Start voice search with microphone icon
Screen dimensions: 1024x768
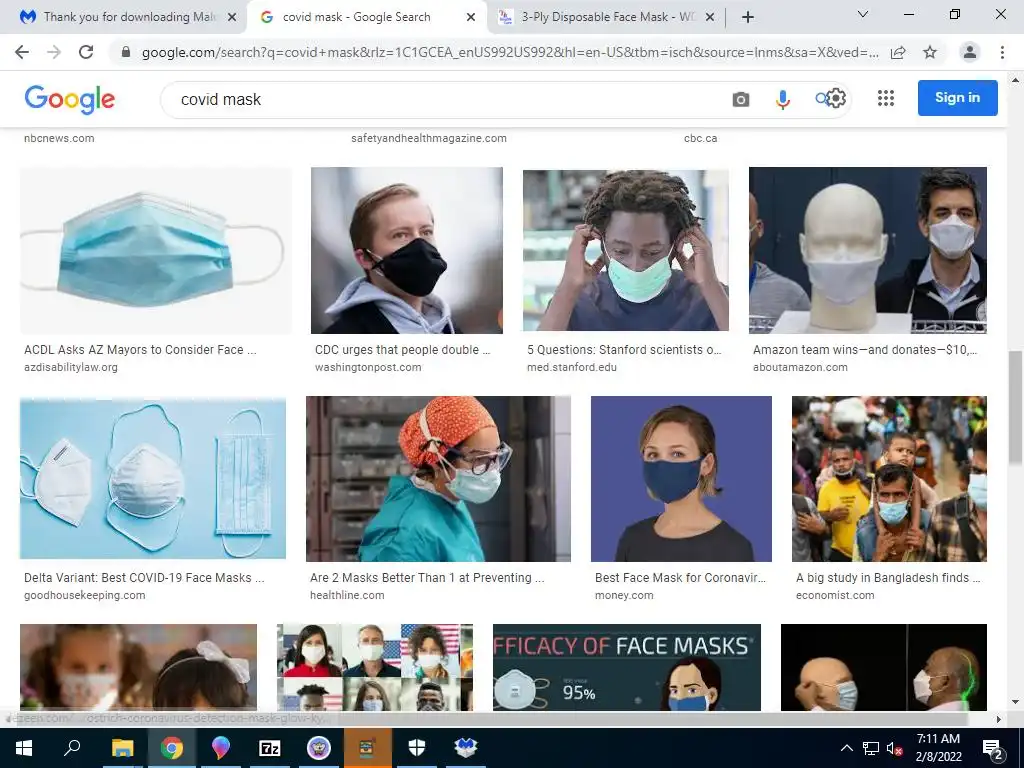coord(782,99)
